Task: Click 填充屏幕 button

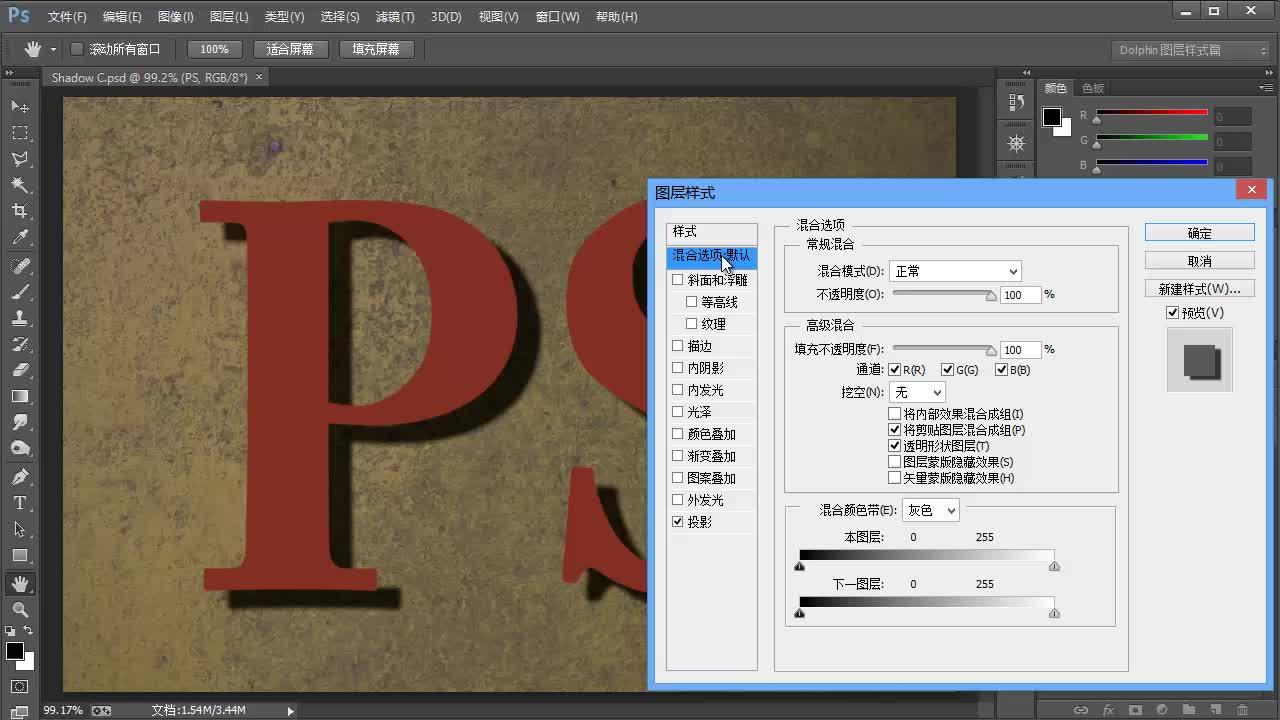Action: pyautogui.click(x=376, y=49)
